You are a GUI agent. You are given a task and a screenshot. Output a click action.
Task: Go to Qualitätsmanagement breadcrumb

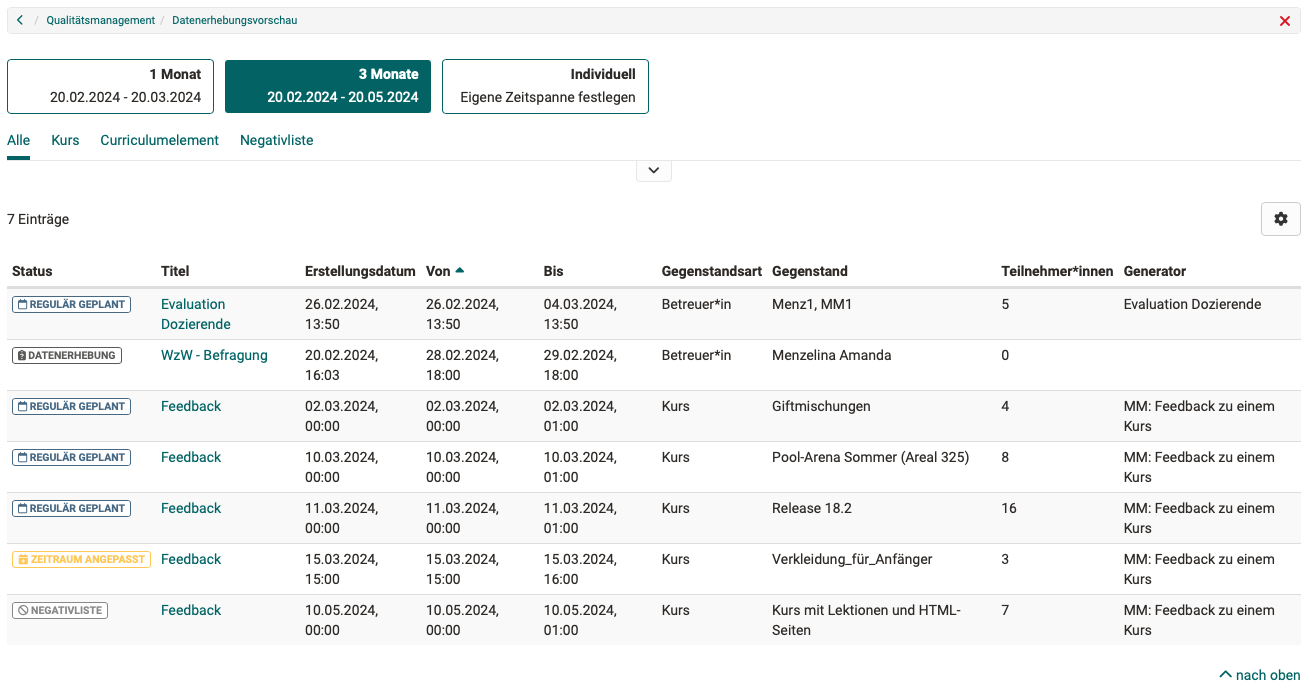click(100, 20)
